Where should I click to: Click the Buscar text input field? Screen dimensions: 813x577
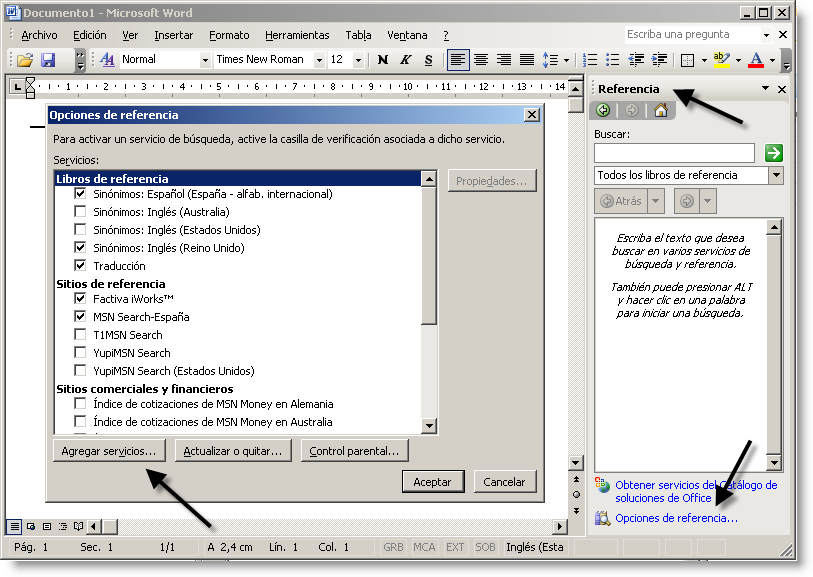pos(674,153)
